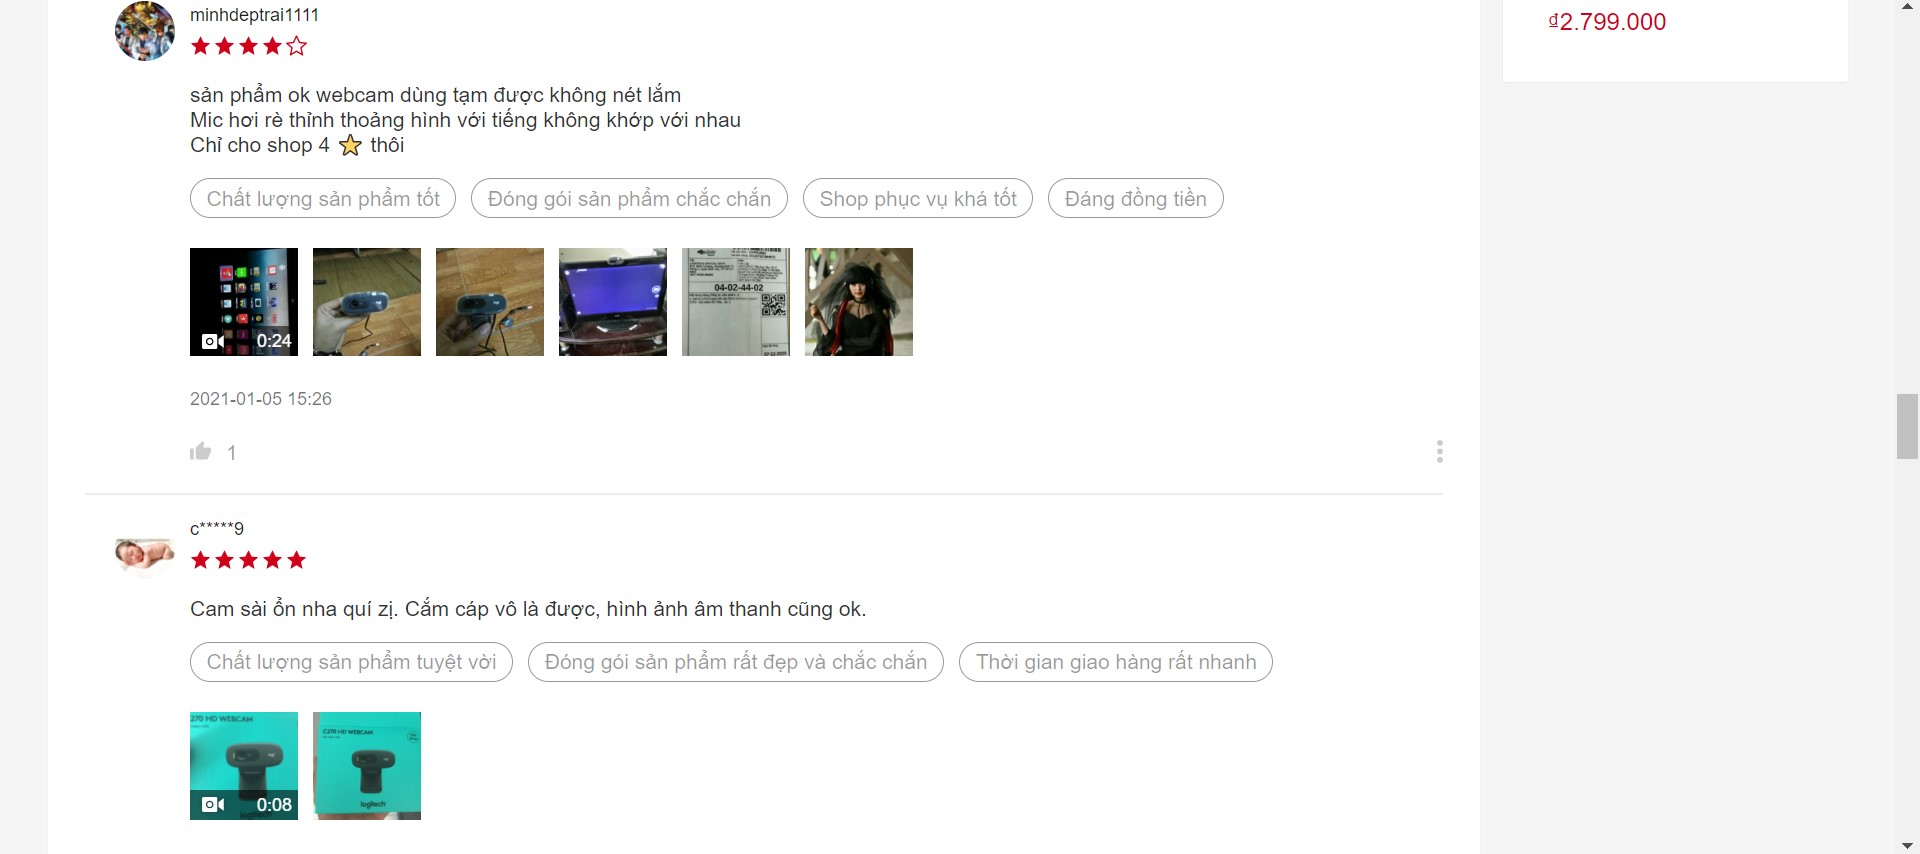Open the three-dot review options menu

1439,452
